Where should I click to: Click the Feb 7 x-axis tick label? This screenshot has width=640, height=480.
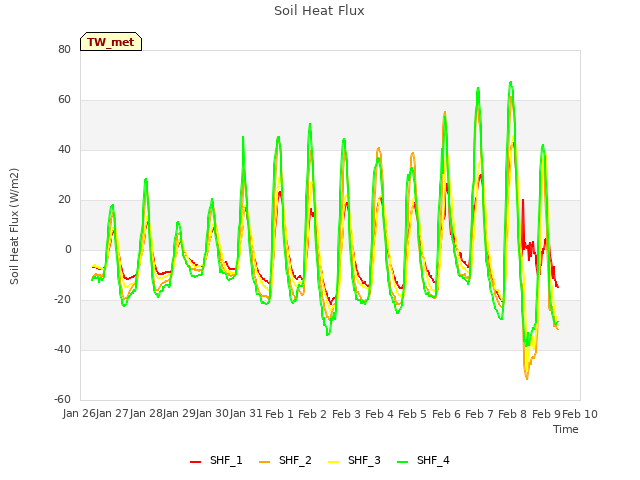tap(479, 414)
